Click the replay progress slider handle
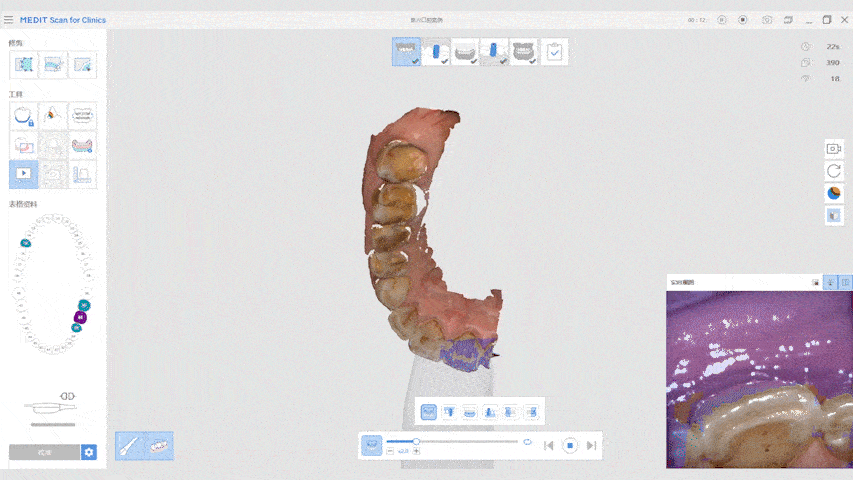This screenshot has height=480, width=854. [416, 441]
